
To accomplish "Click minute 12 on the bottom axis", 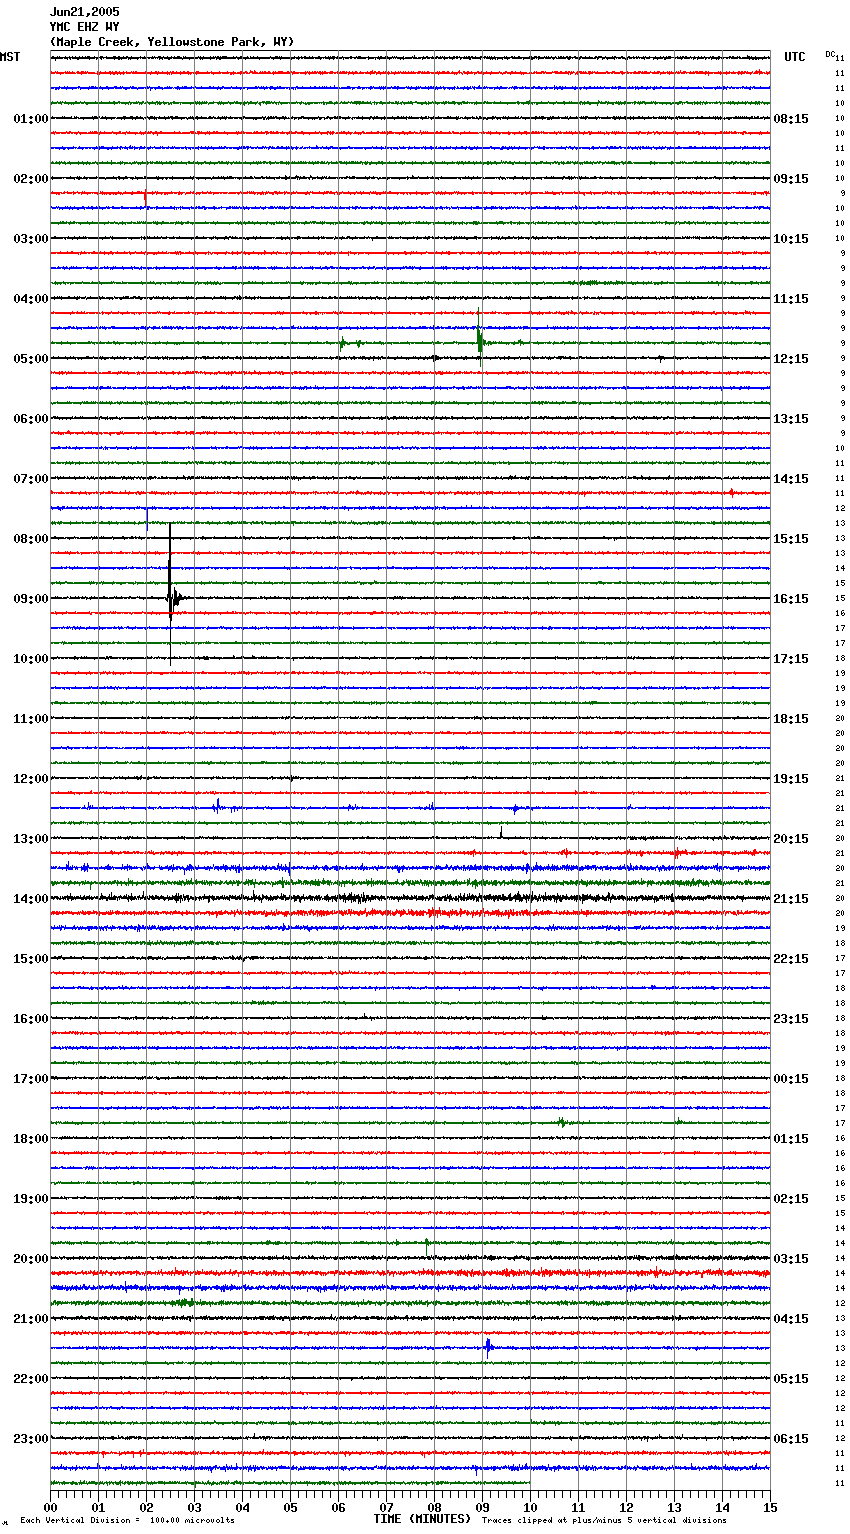I will pos(626,1507).
